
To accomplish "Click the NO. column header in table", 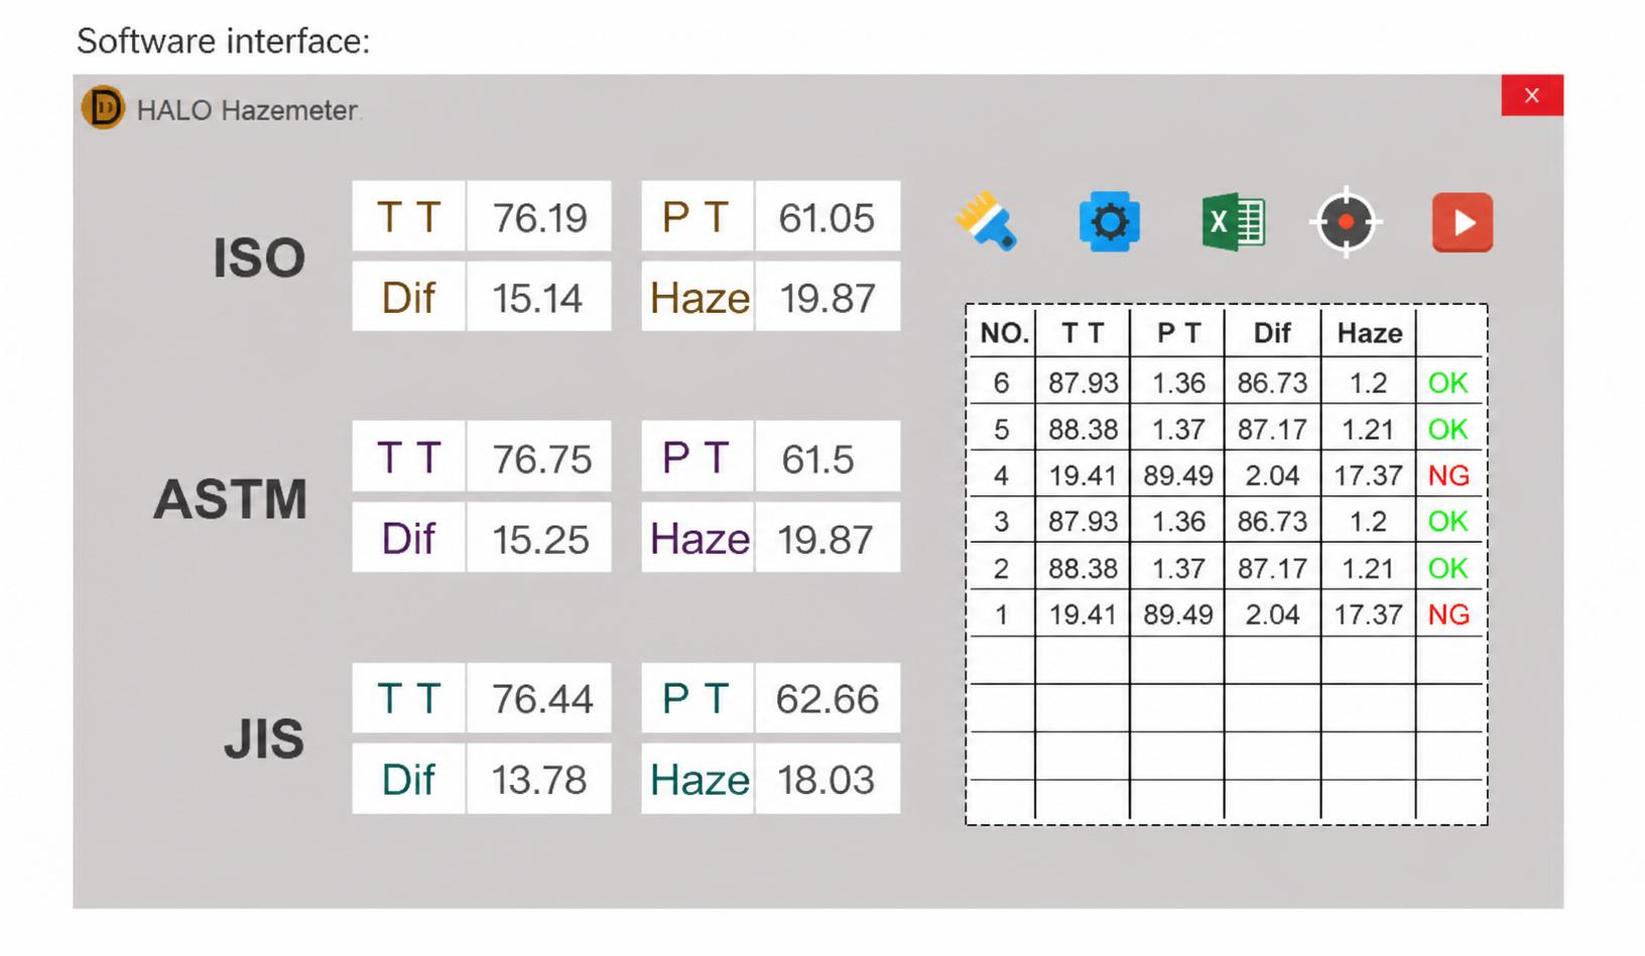I will click(x=1004, y=333).
